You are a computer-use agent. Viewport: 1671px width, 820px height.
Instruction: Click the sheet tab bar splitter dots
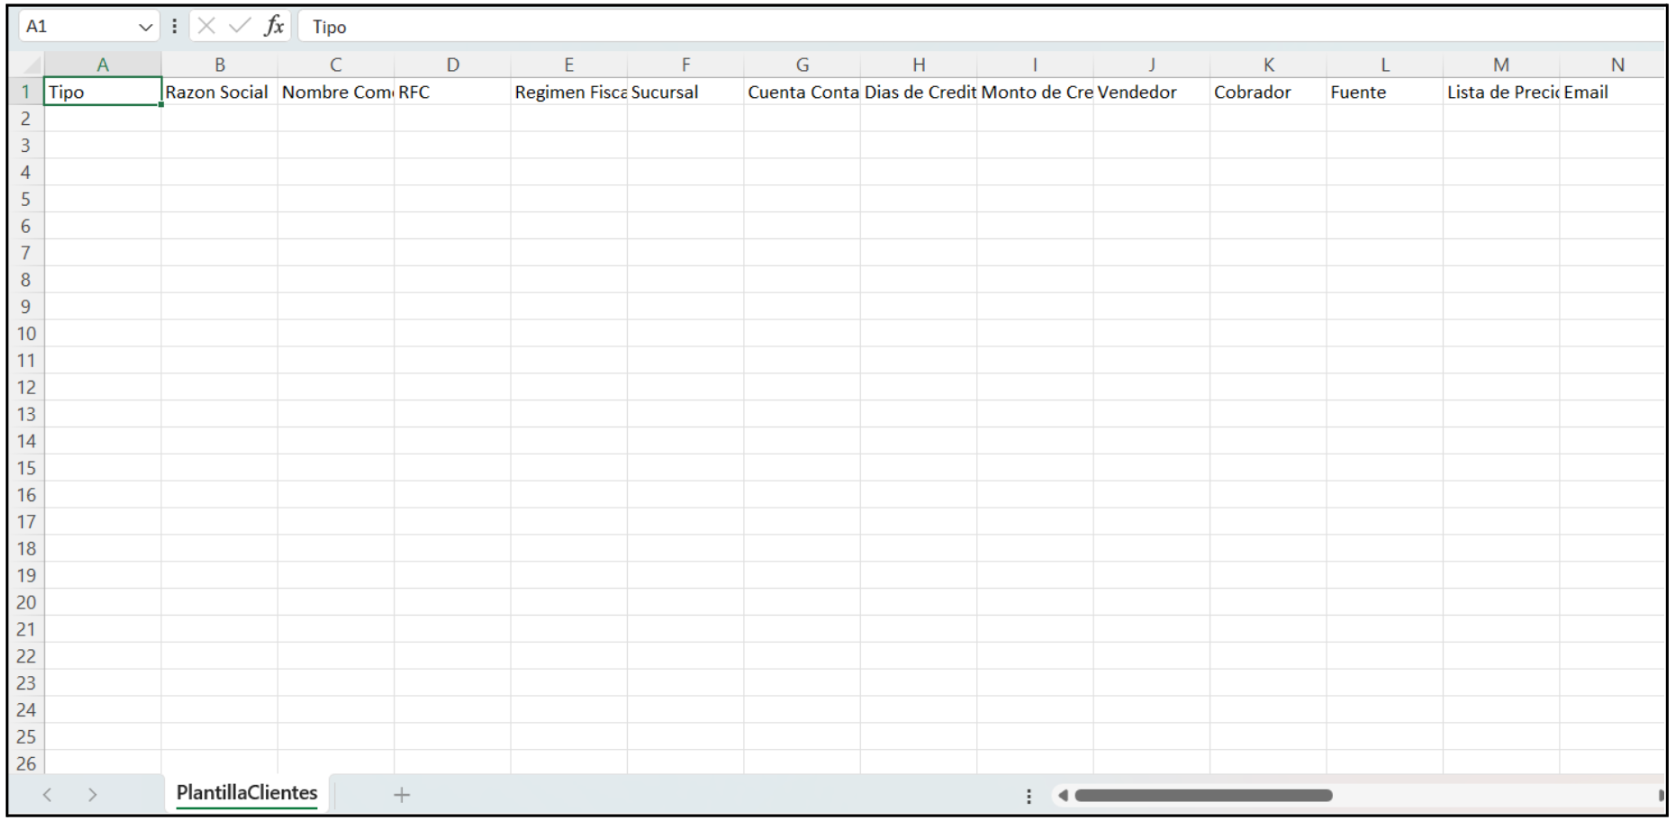[x=1029, y=796]
